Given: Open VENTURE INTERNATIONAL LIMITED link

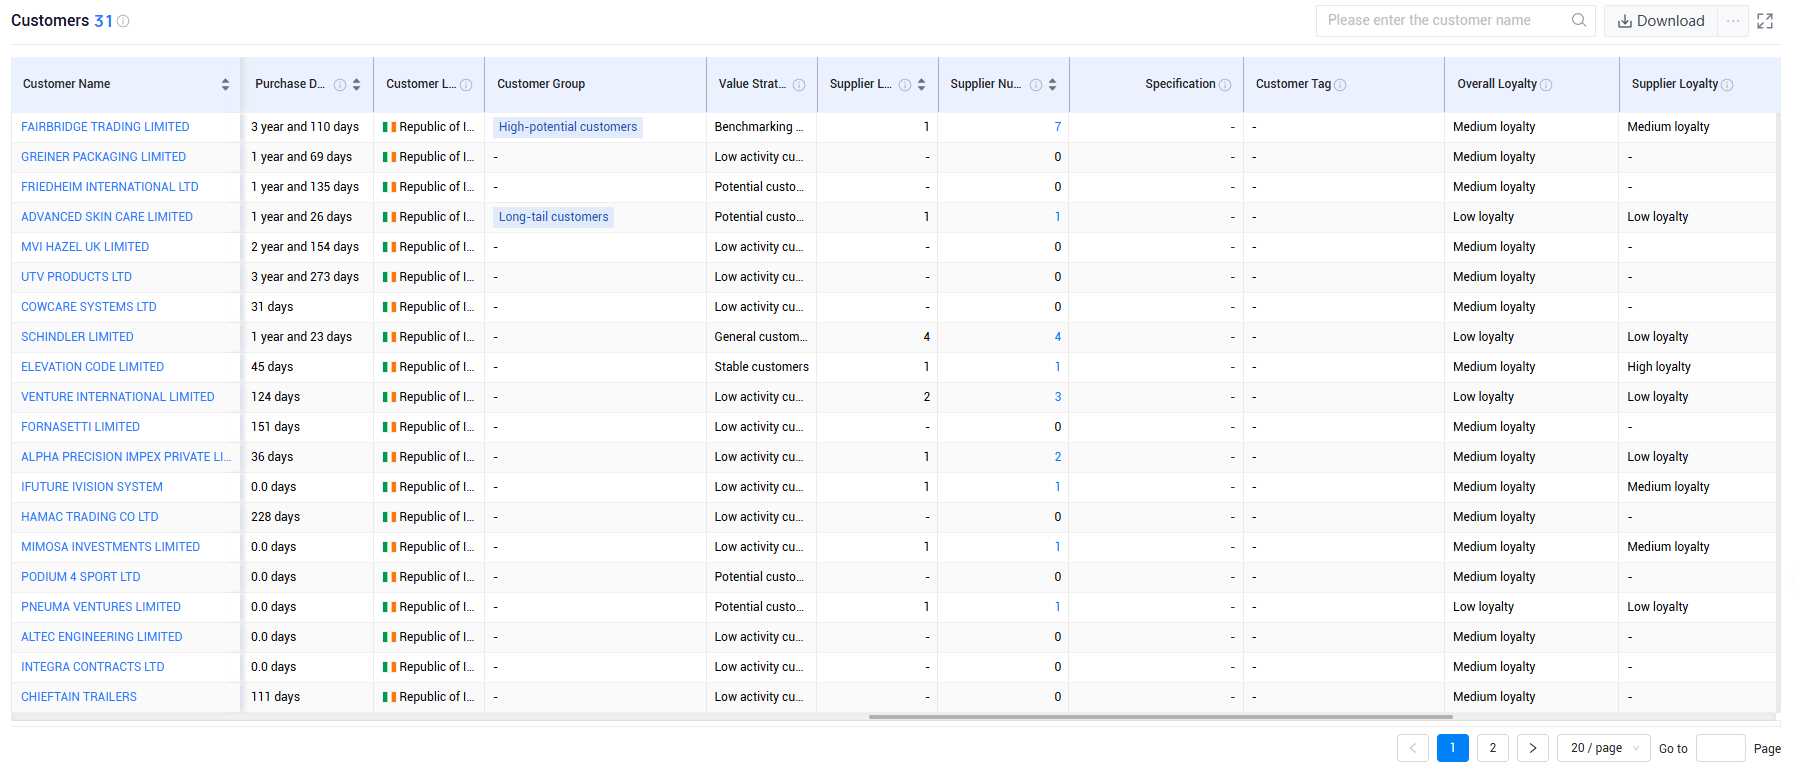Looking at the screenshot, I should [118, 397].
